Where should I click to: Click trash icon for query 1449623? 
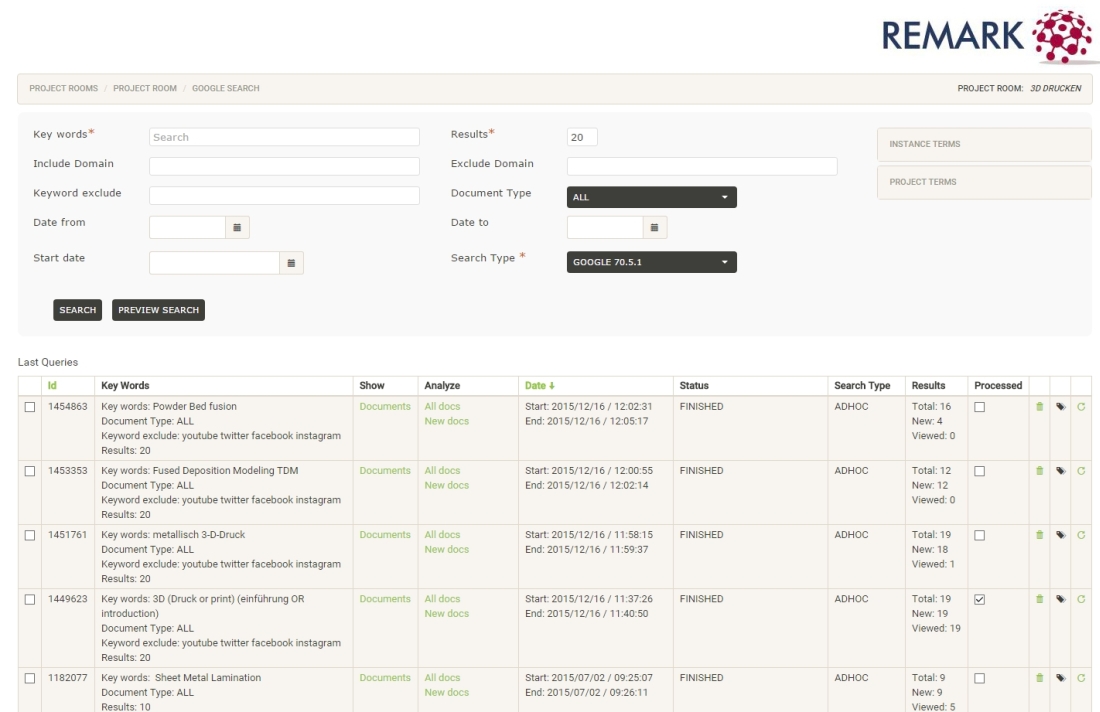tap(1039, 599)
